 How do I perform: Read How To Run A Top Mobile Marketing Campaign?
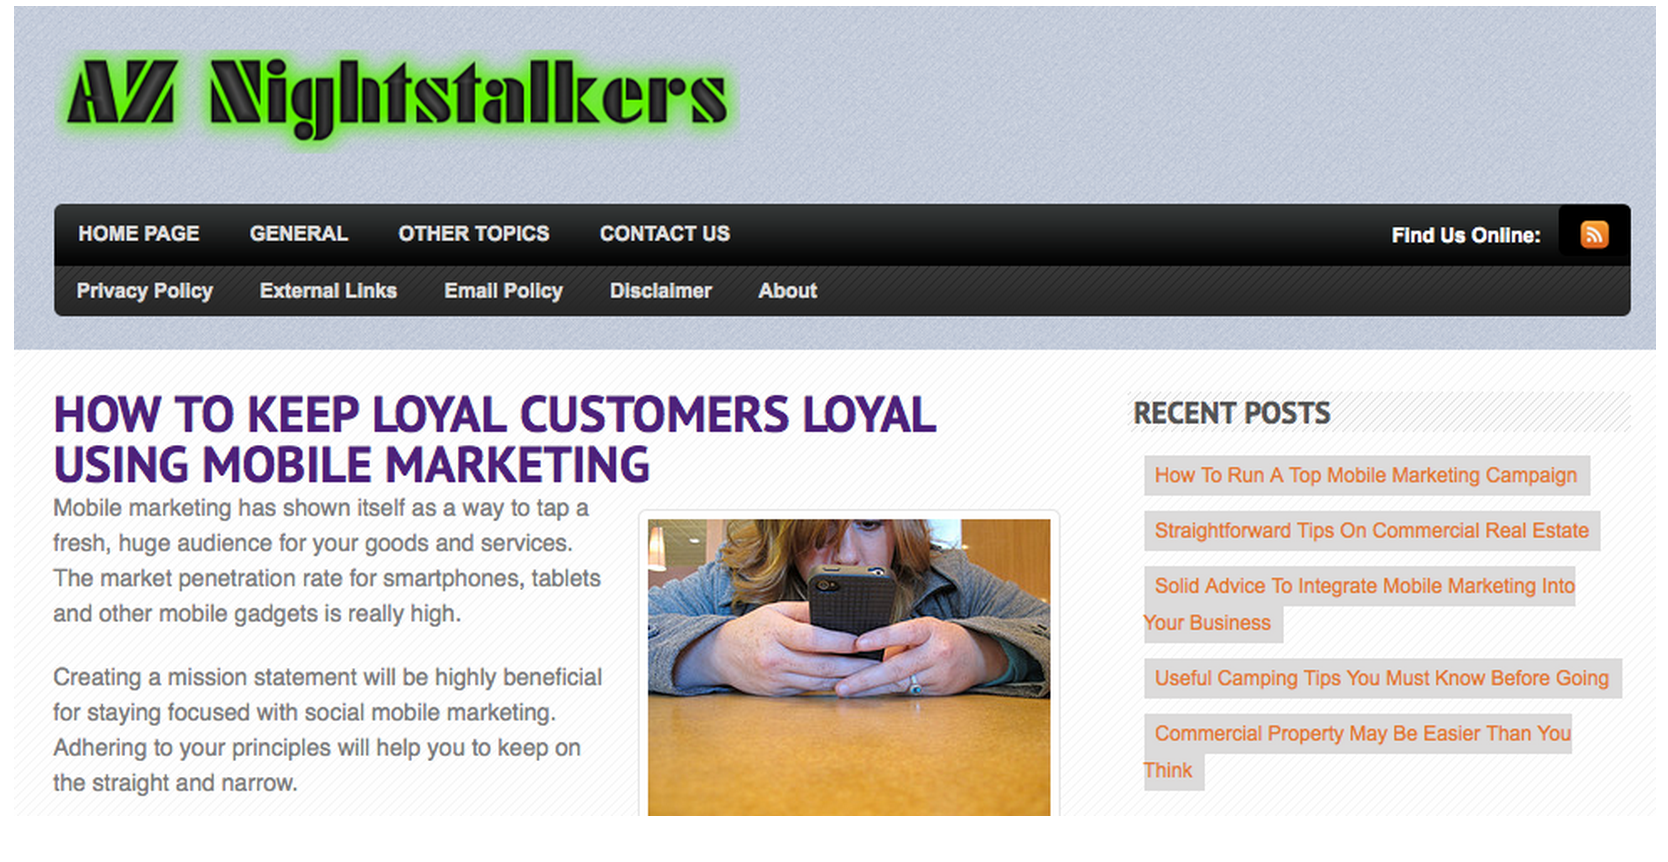(x=1366, y=476)
